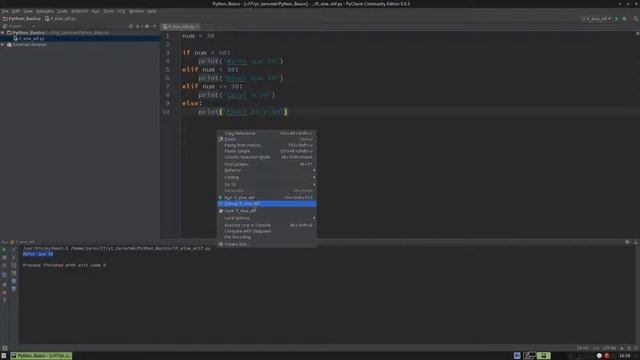Toggle soft-wrap icon in Run console
Viewport: 640px width, 360px height.
(x=13, y=265)
